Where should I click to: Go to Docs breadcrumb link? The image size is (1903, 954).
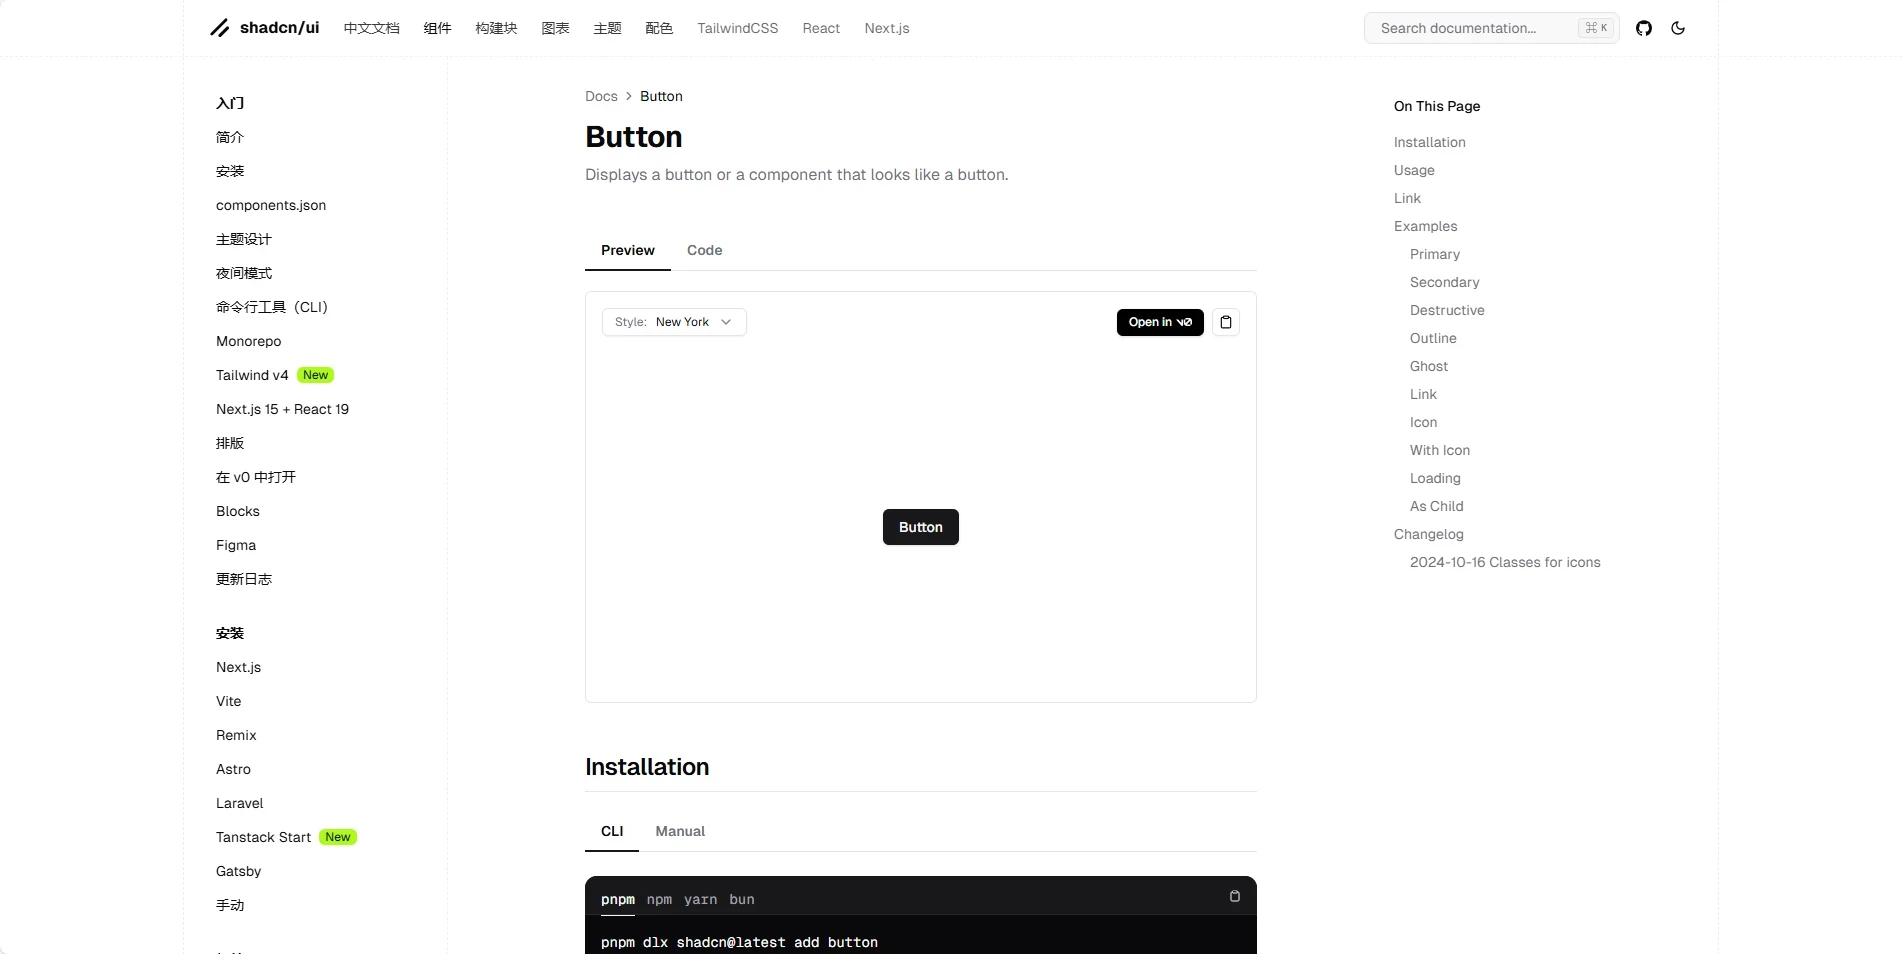click(601, 96)
